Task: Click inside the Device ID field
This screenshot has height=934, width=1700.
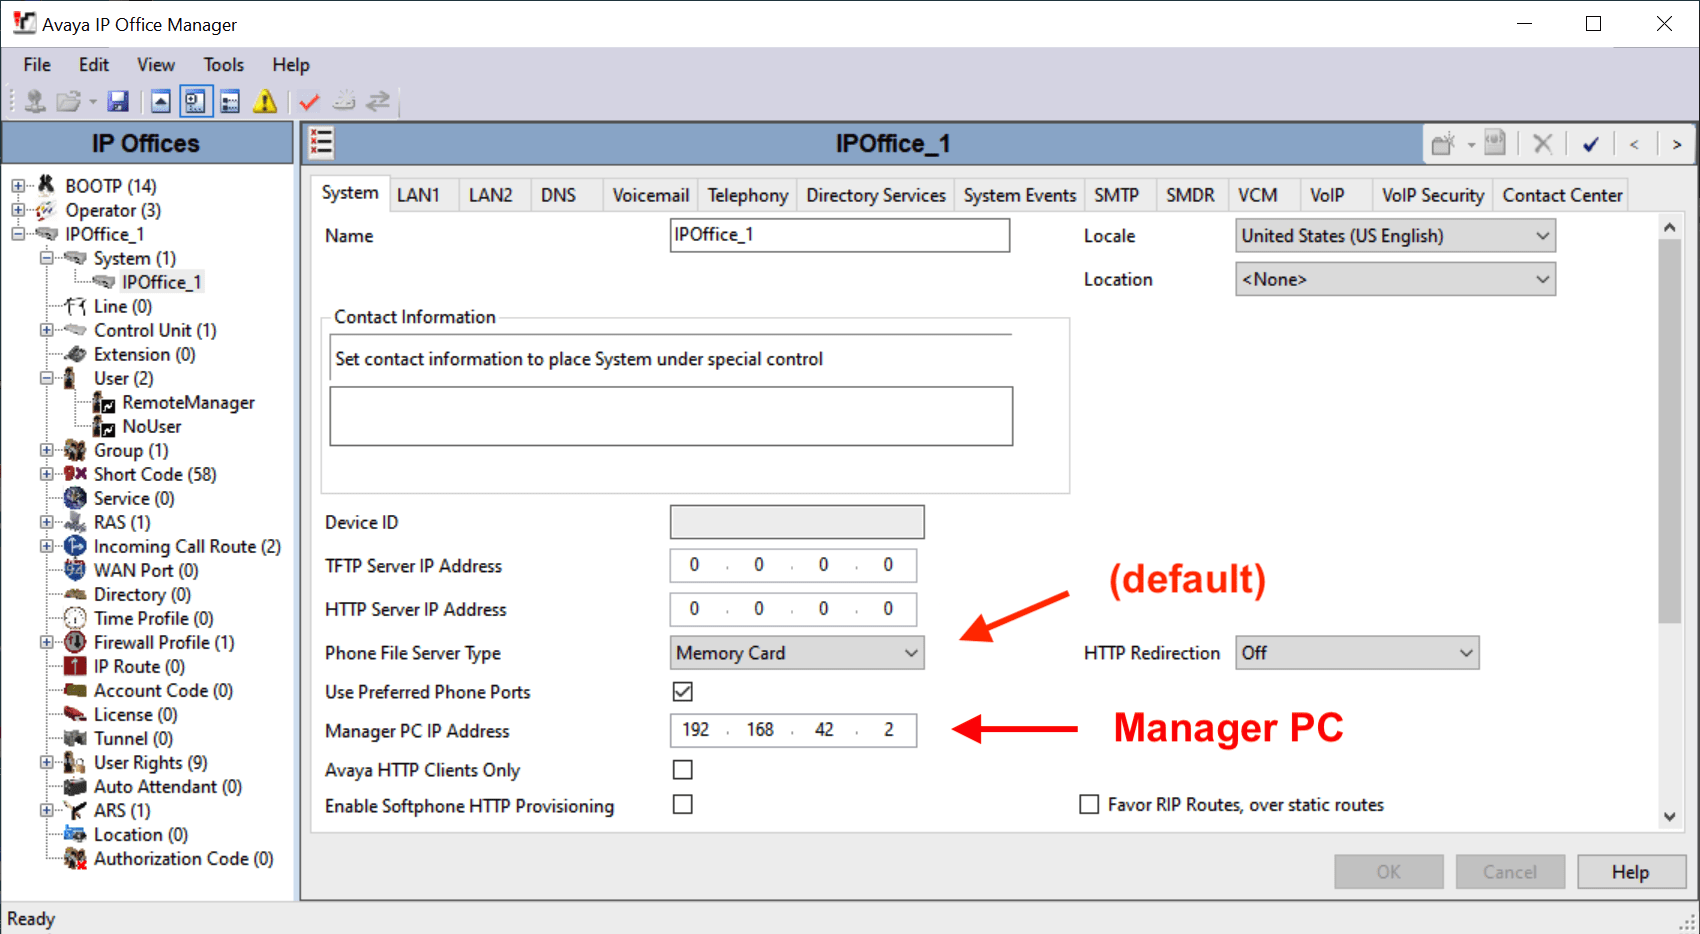Action: 796,521
